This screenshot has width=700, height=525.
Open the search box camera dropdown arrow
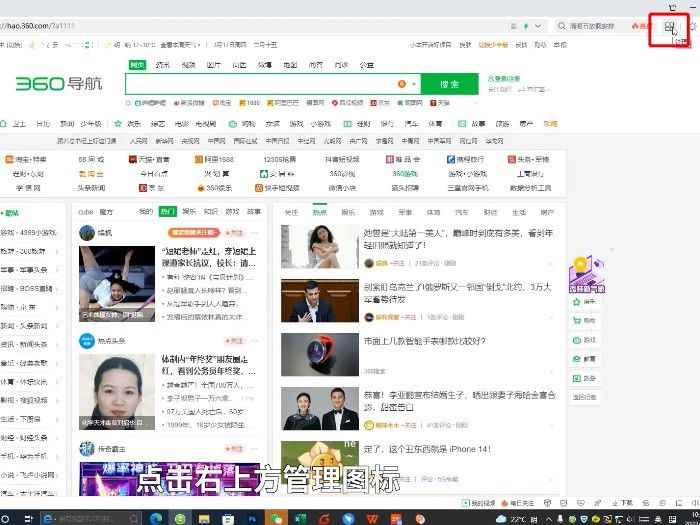(413, 85)
